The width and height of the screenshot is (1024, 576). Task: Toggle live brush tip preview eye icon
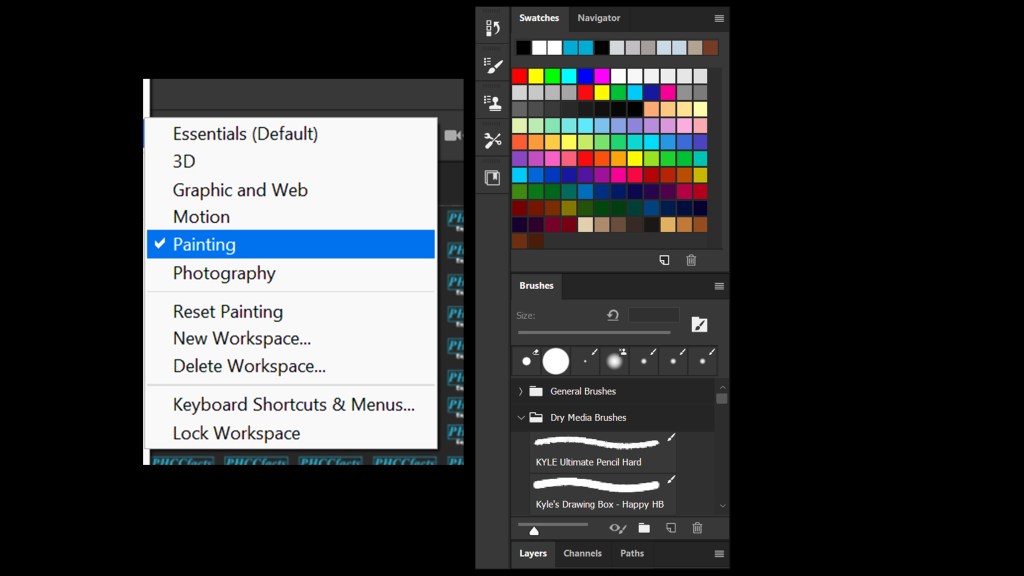coord(617,528)
